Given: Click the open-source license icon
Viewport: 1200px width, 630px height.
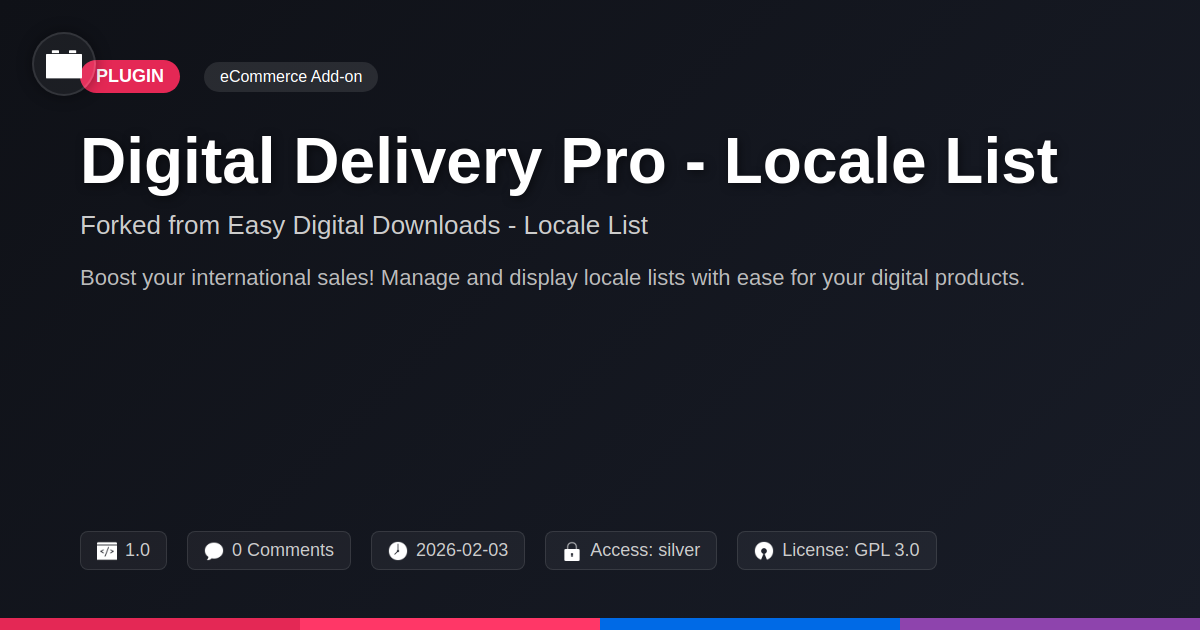Looking at the screenshot, I should click(764, 551).
